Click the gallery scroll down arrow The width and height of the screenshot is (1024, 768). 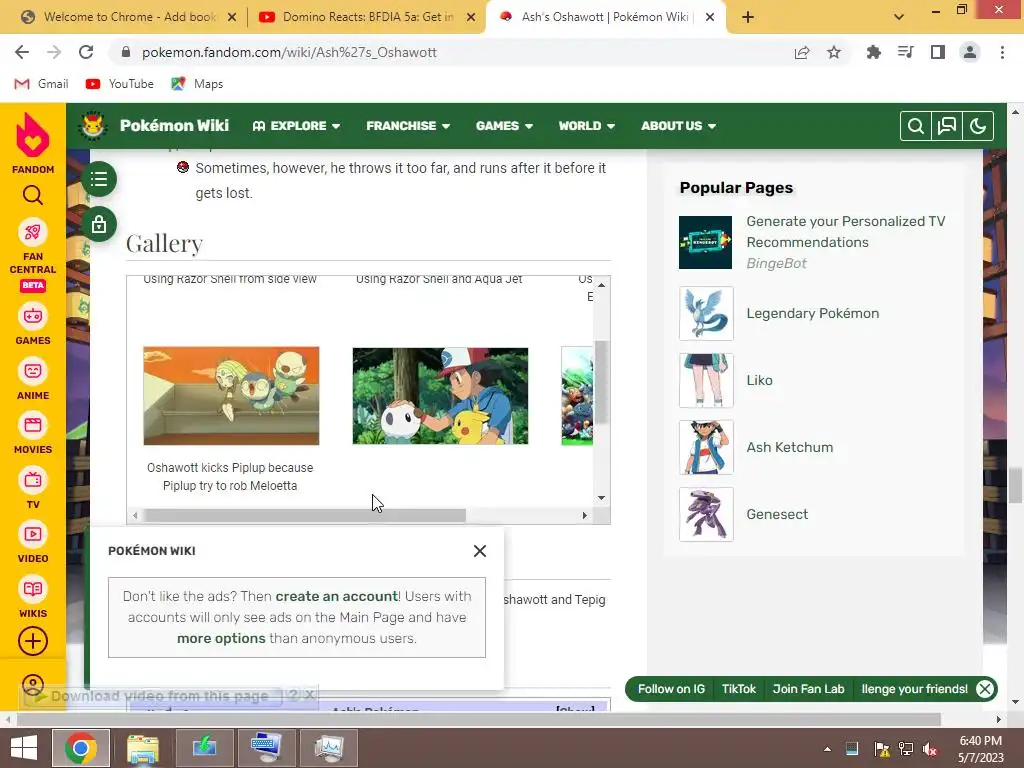pyautogui.click(x=601, y=498)
